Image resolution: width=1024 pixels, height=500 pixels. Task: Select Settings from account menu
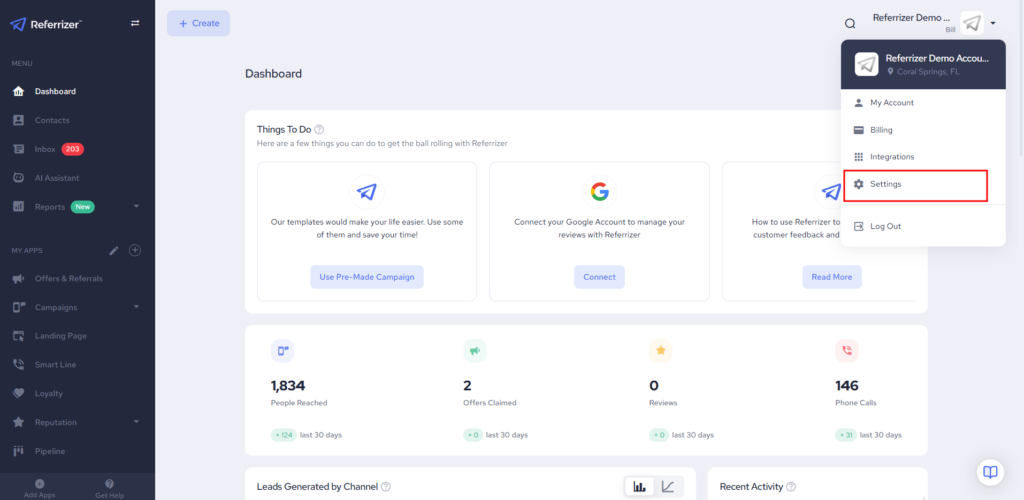(x=885, y=185)
